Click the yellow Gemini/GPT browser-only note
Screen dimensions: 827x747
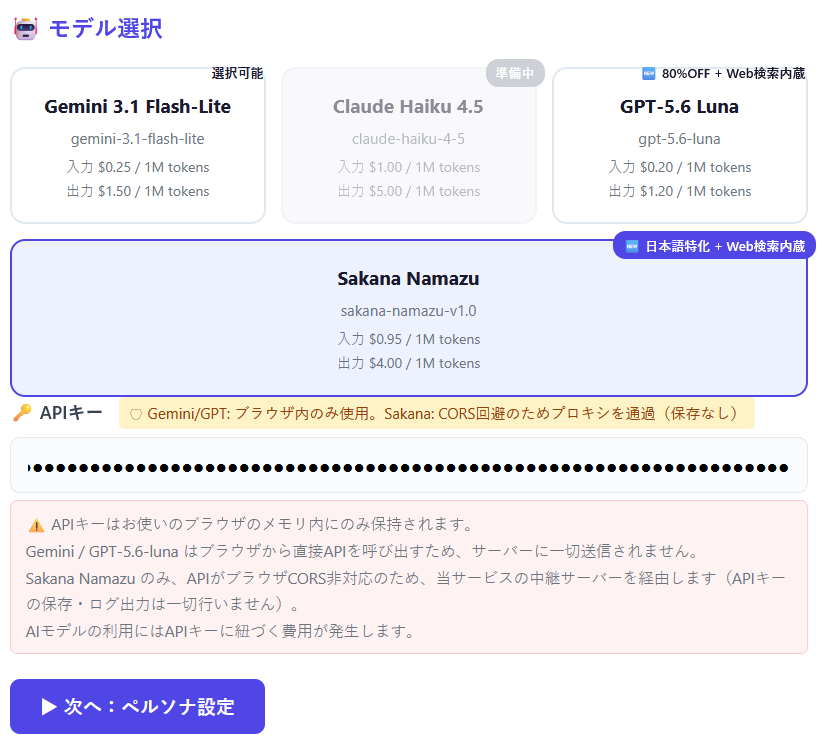[437, 414]
